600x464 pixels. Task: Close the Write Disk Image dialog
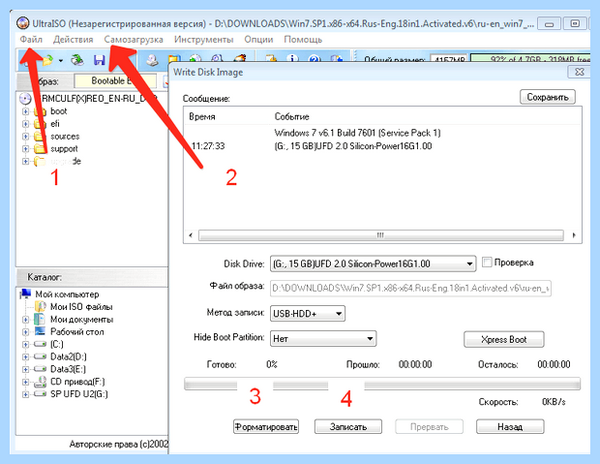click(579, 72)
